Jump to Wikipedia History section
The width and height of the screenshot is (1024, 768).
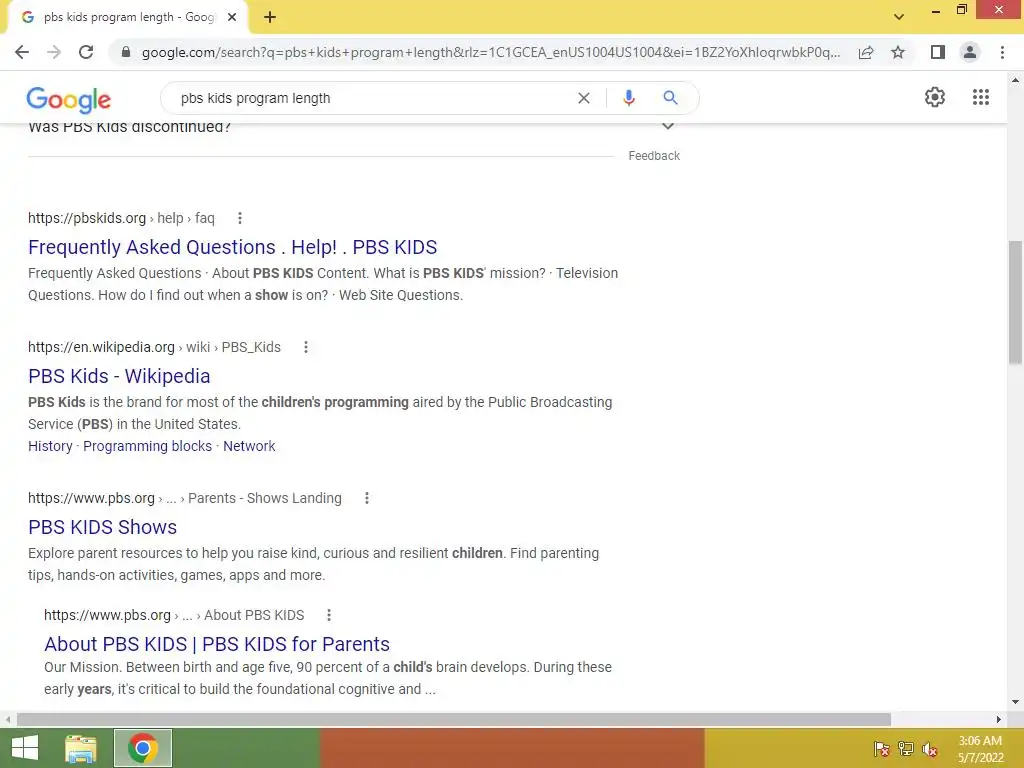click(50, 446)
